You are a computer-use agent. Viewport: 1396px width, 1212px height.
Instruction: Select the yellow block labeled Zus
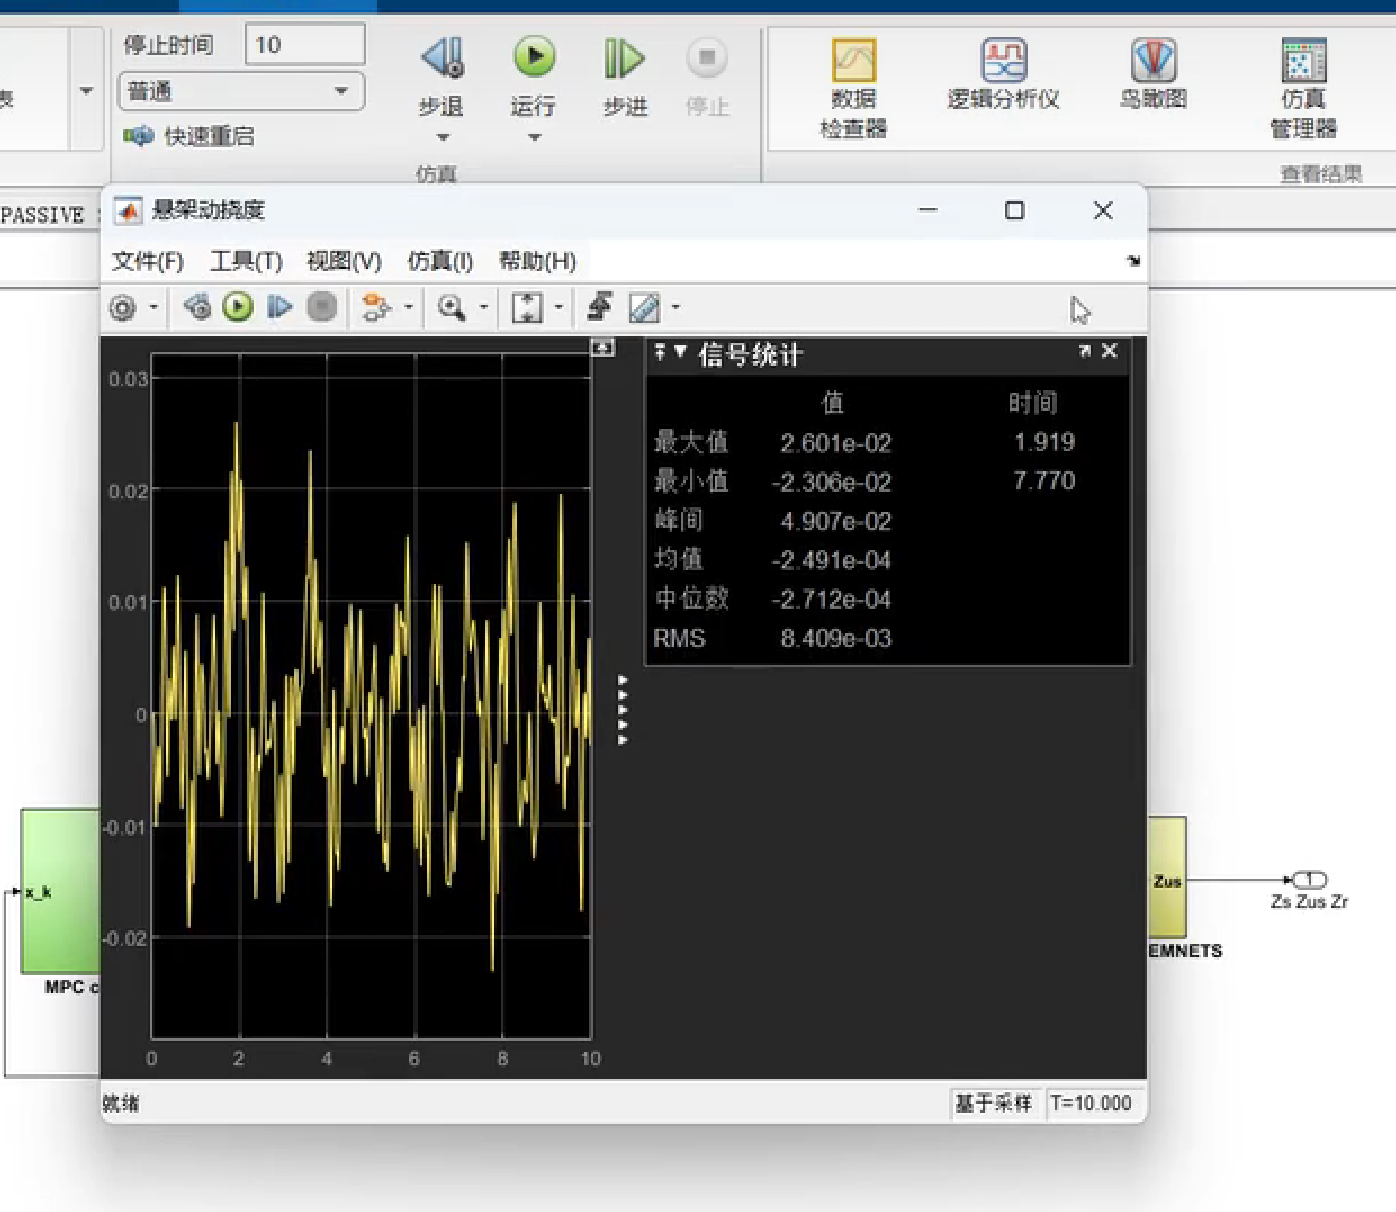coord(1167,877)
